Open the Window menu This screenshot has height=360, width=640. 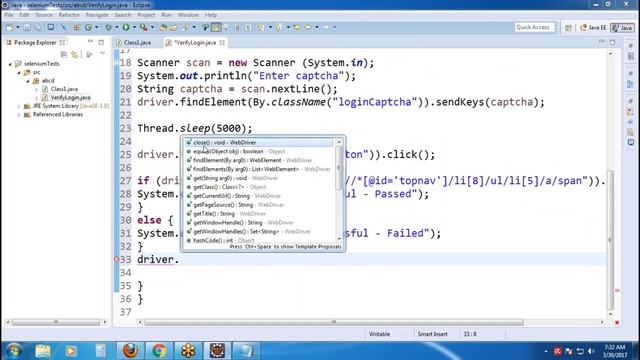point(188,15)
